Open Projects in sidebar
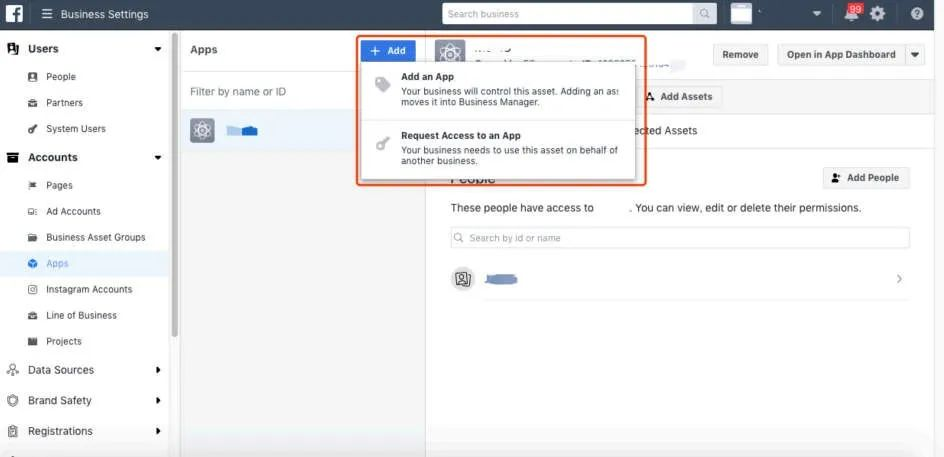 click(x=64, y=341)
